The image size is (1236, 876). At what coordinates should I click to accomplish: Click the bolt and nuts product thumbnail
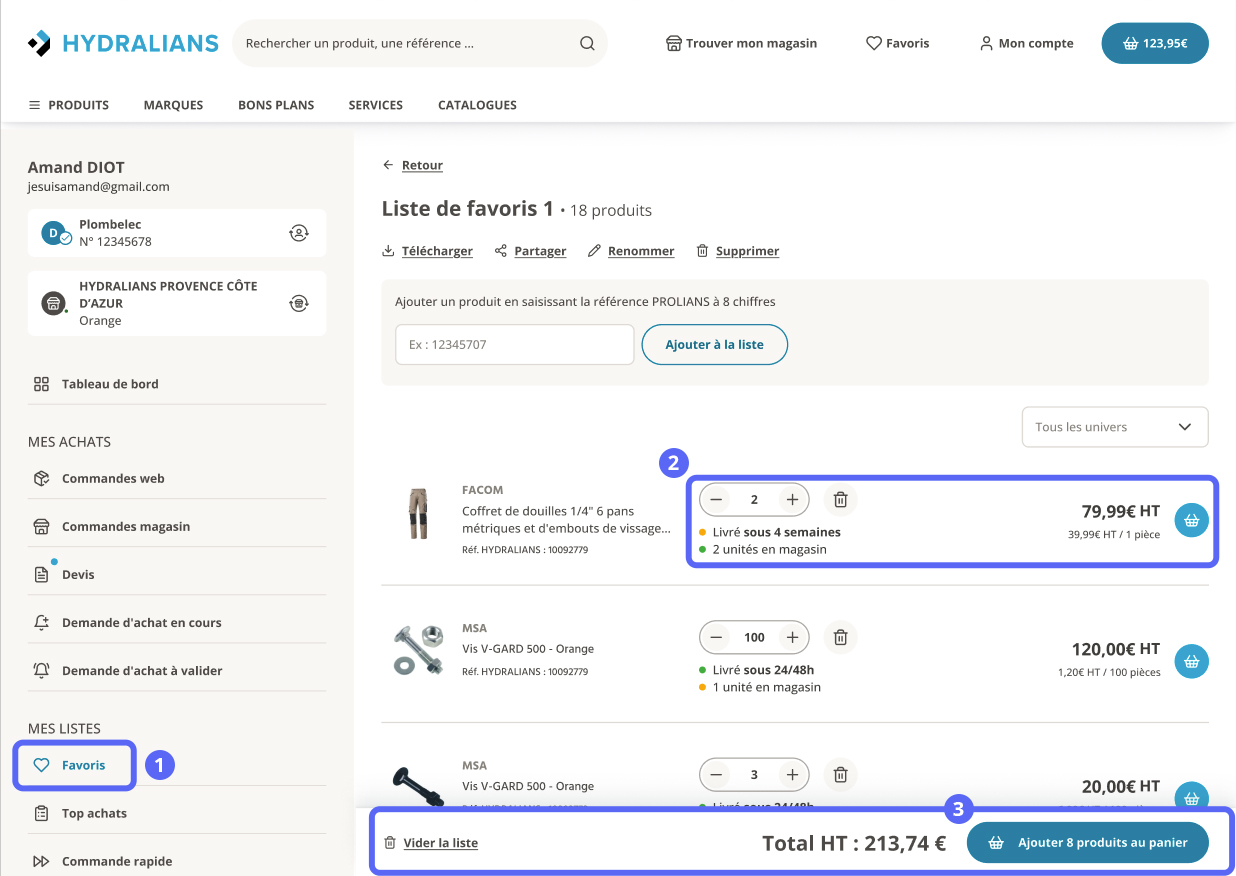pyautogui.click(x=418, y=651)
